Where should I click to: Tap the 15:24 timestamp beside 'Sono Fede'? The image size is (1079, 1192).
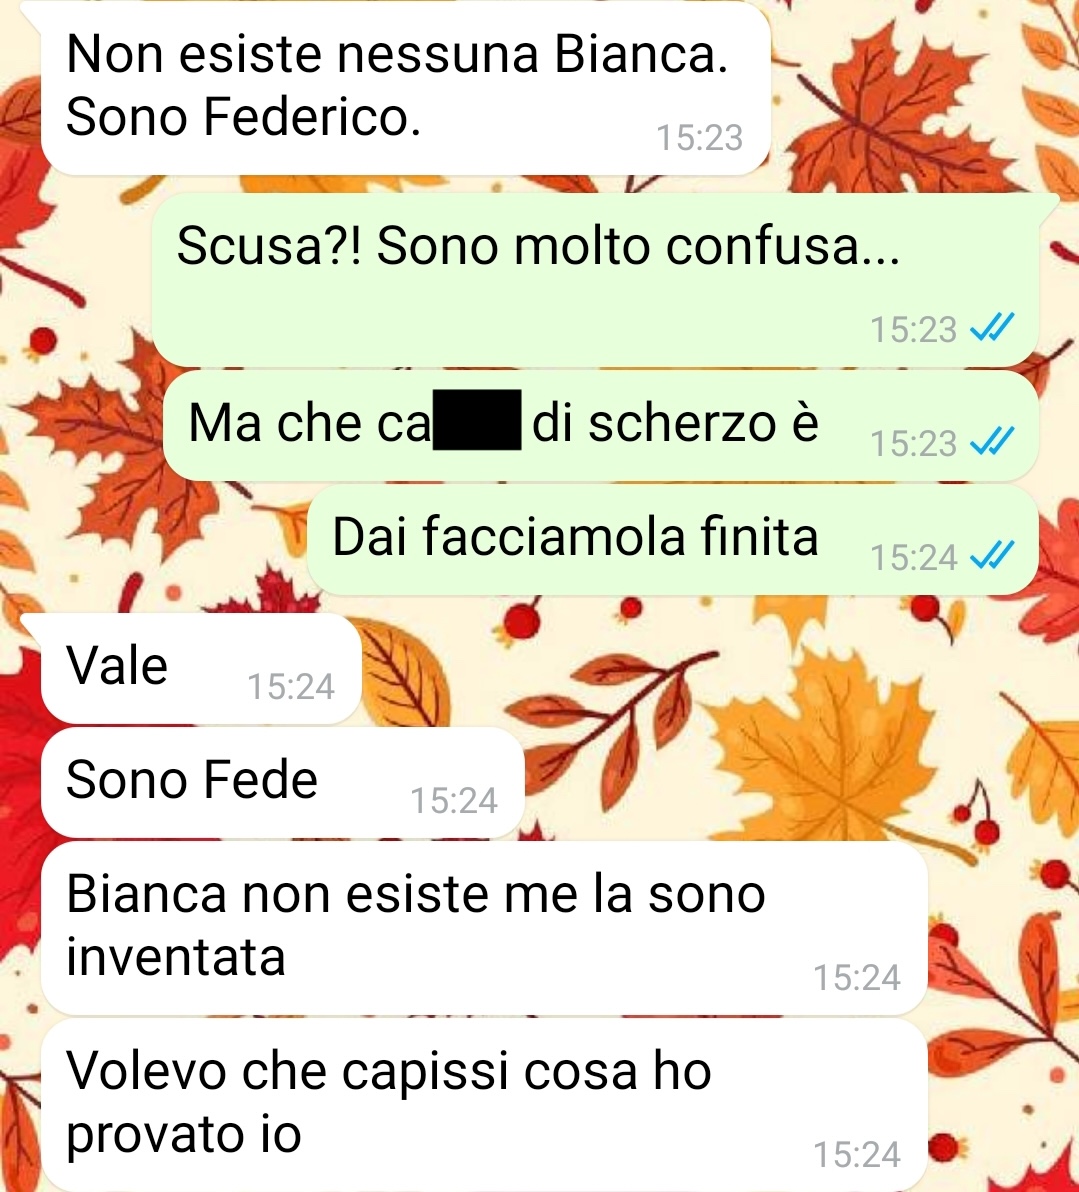coord(454,800)
